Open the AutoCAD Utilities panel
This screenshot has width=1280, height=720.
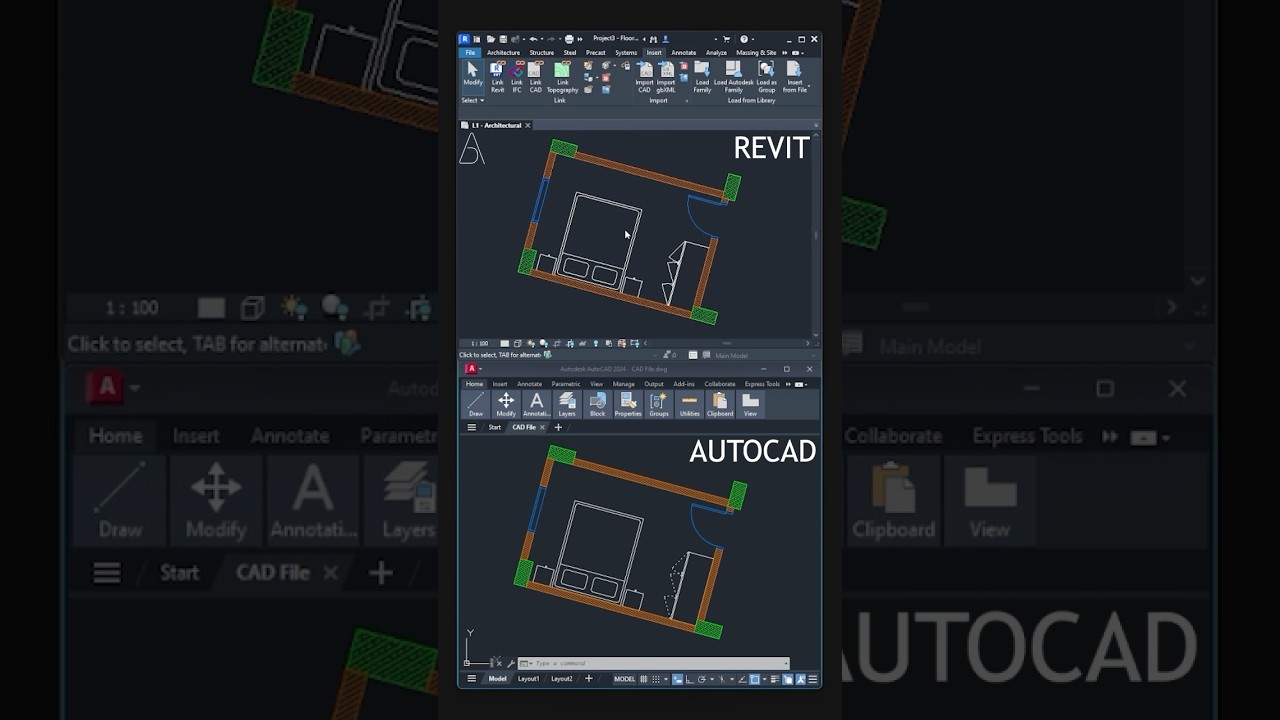coord(690,404)
